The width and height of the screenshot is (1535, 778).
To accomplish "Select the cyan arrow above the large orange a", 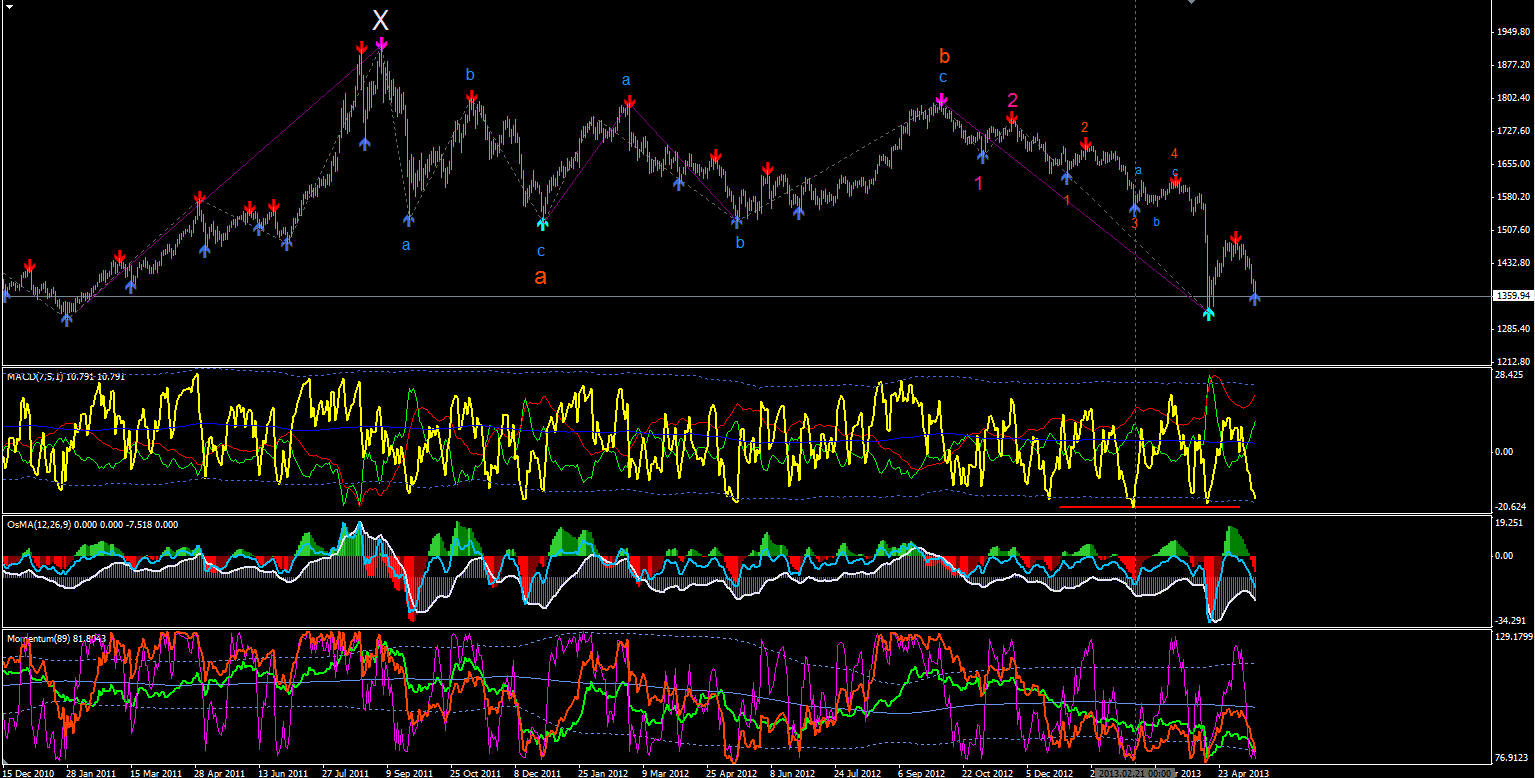I will tap(542, 223).
